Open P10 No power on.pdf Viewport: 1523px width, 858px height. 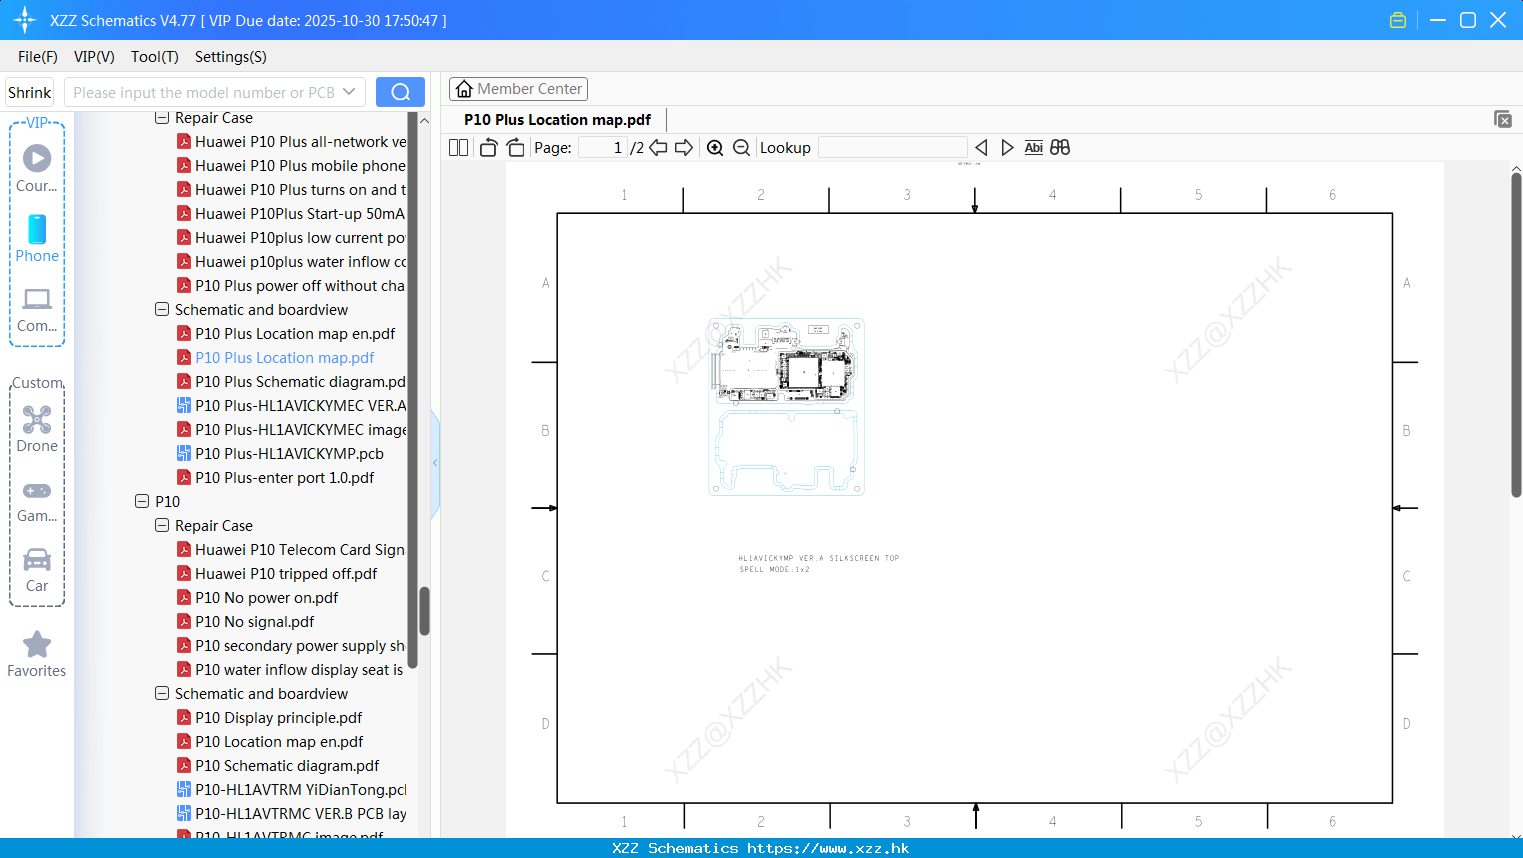tap(257, 597)
